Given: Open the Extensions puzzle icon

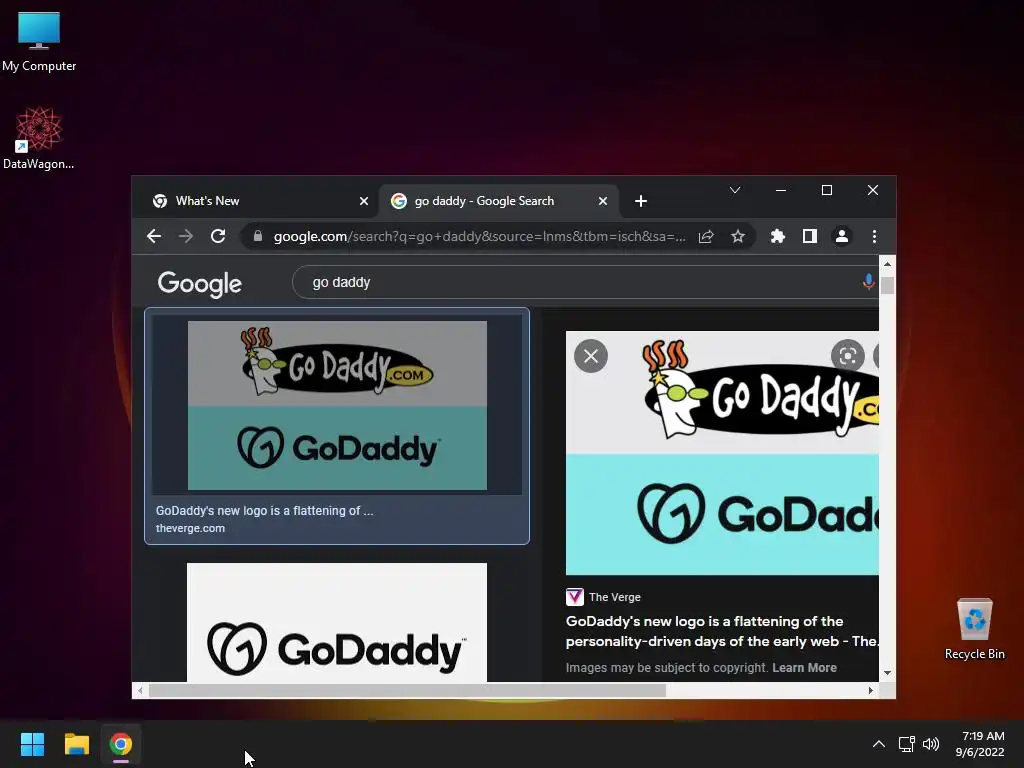Looking at the screenshot, I should pos(778,236).
